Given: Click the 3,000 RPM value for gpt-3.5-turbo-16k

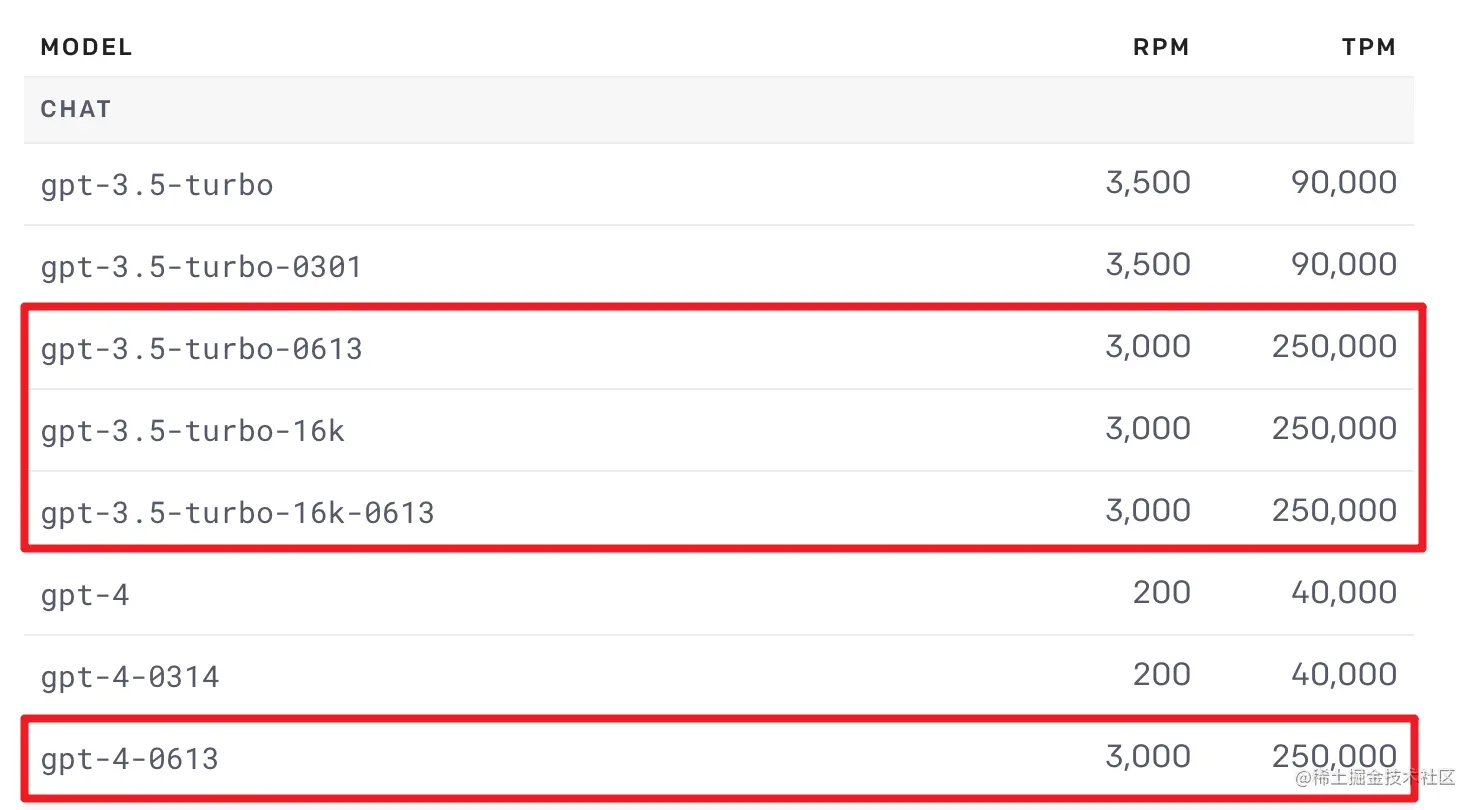Looking at the screenshot, I should pos(1148,429).
